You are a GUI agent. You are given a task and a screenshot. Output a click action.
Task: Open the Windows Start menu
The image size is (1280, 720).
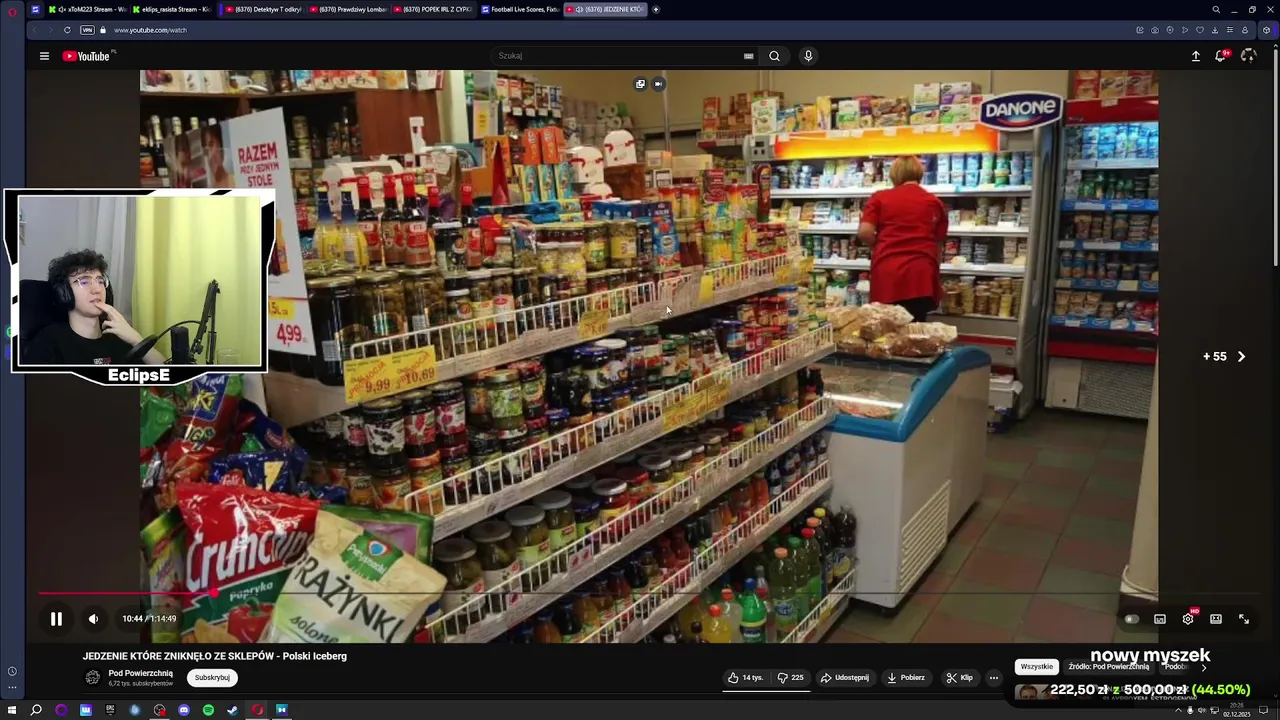12,710
